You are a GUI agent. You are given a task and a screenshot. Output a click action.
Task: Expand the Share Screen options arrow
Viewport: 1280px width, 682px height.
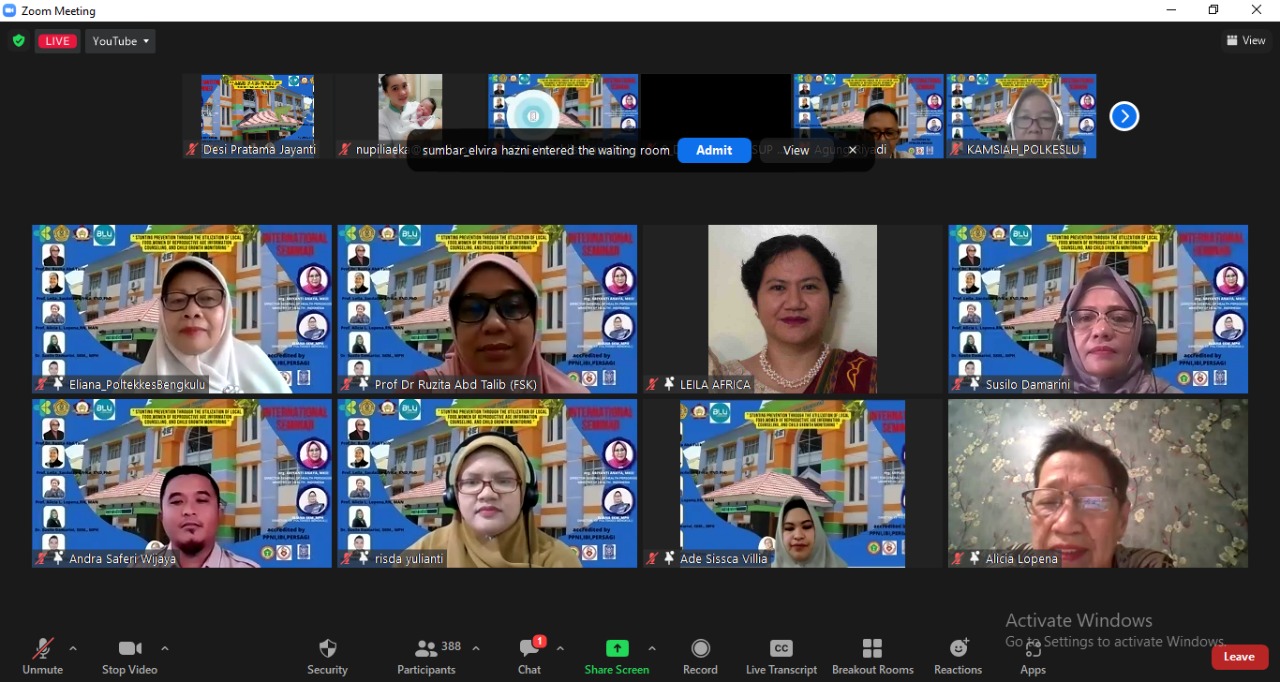tap(652, 648)
